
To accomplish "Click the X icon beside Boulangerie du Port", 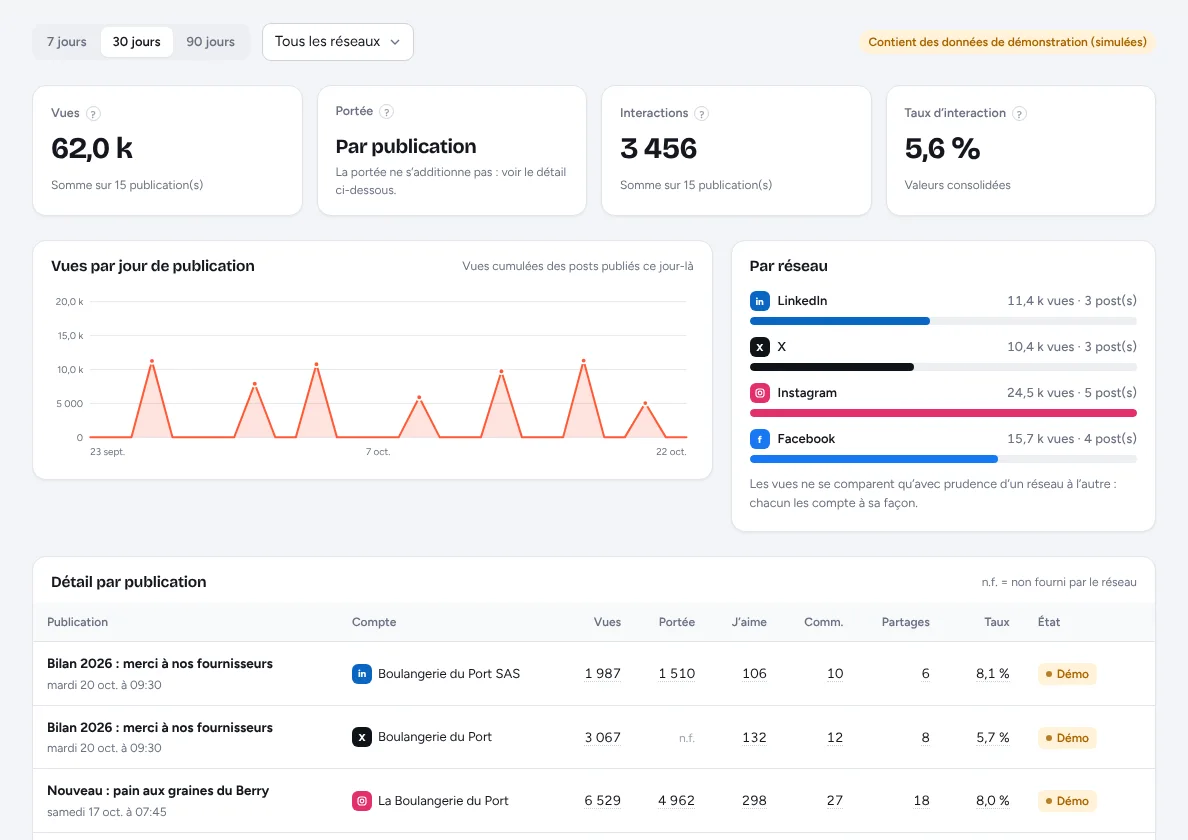I will 361,737.
